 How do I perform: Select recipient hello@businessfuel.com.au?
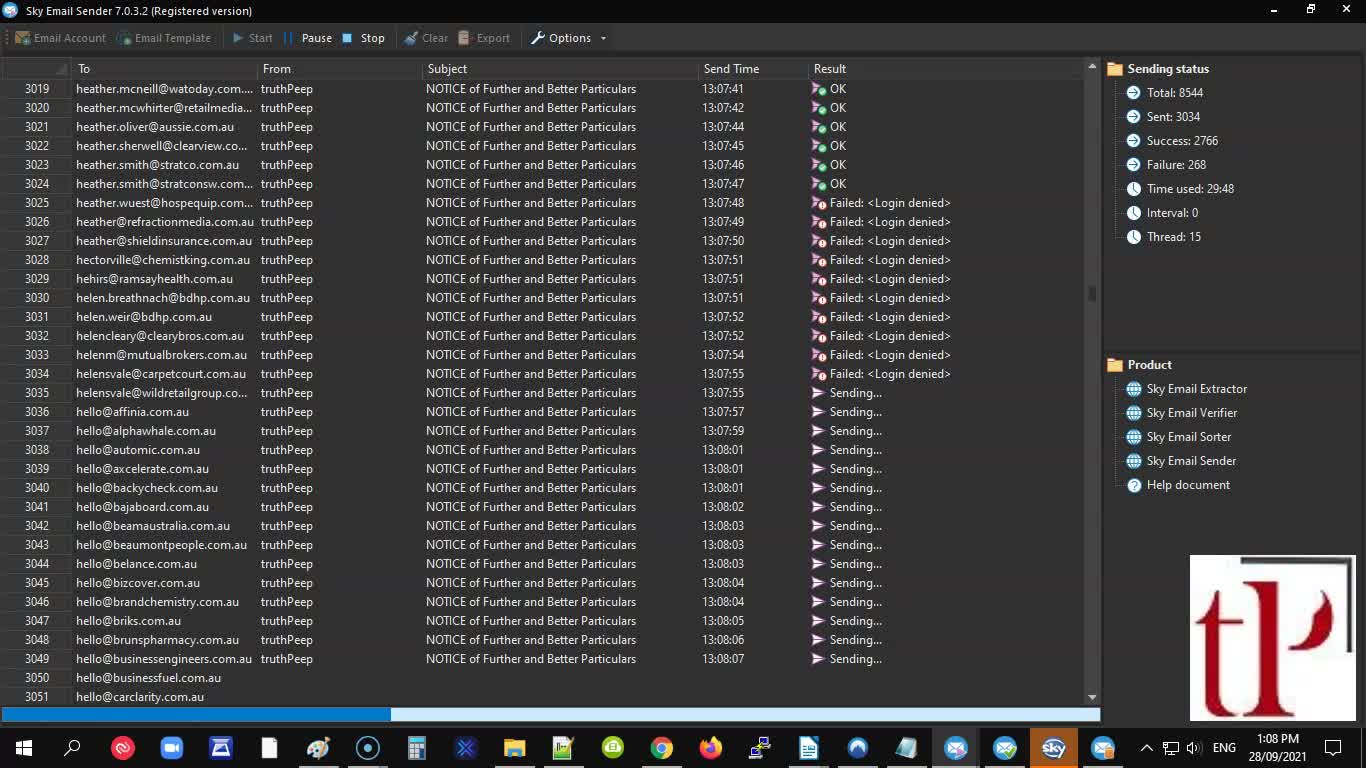[148, 678]
